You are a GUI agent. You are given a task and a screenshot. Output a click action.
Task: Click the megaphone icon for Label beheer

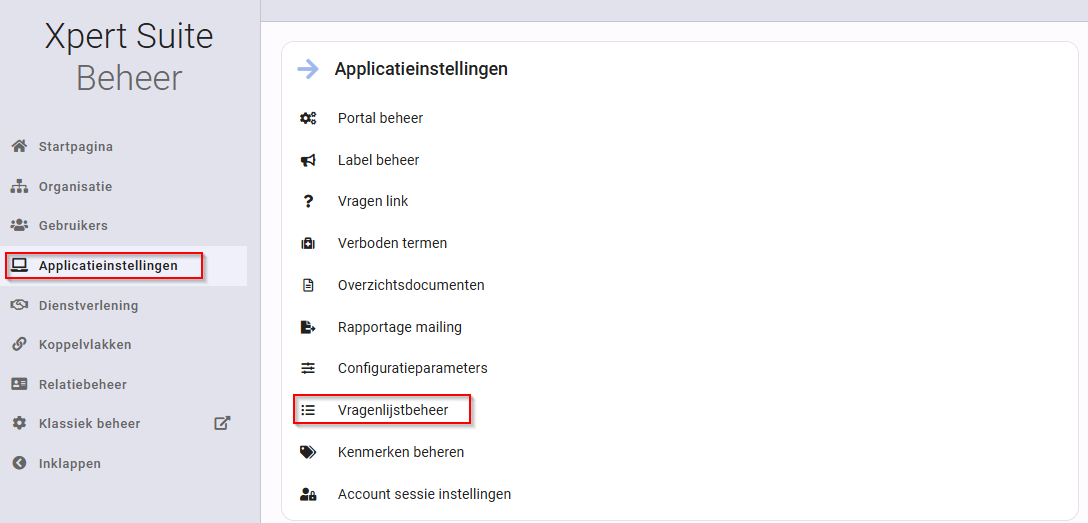(308, 160)
